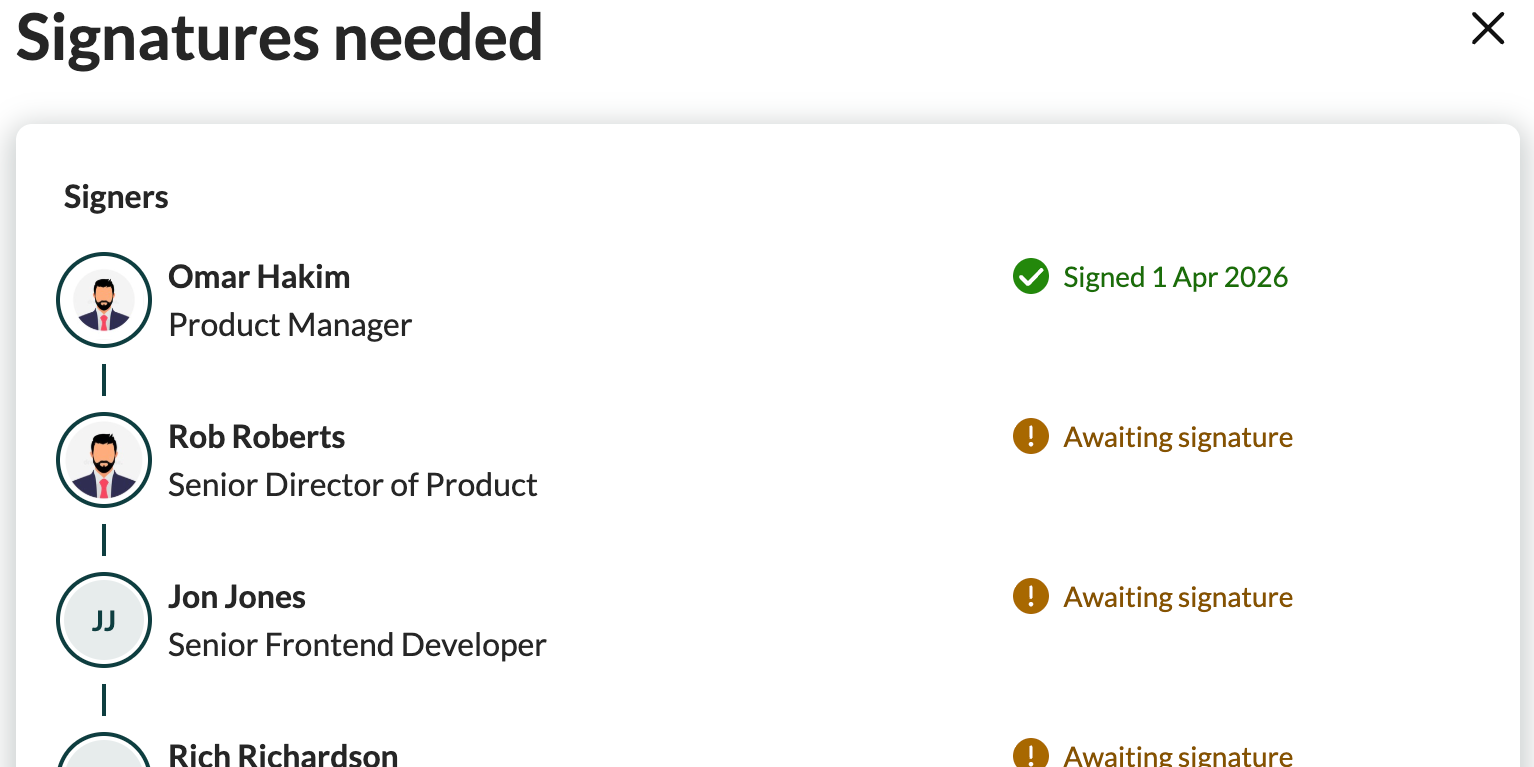Click Jon Jones' orange awaiting warning icon
This screenshot has height=767, width=1534.
1030,597
